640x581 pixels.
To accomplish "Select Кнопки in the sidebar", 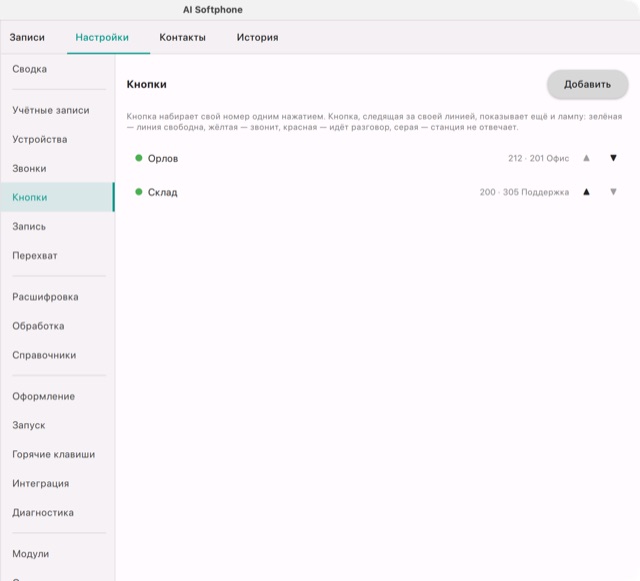I will coord(57,197).
